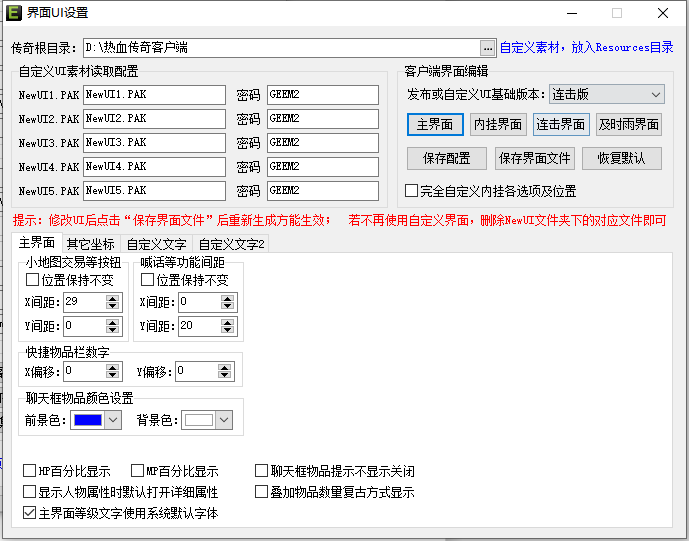Decrease Y间距 in 喊话等功能间距 group
The height and width of the screenshot is (541, 689).
(x=227, y=330)
